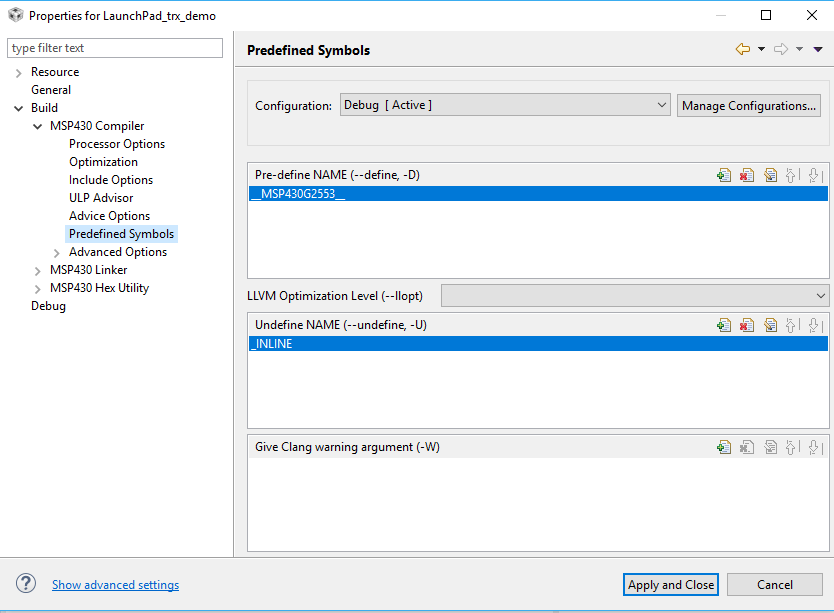Click the back navigation arrow
Image resolution: width=834 pixels, height=613 pixels.
tap(743, 49)
